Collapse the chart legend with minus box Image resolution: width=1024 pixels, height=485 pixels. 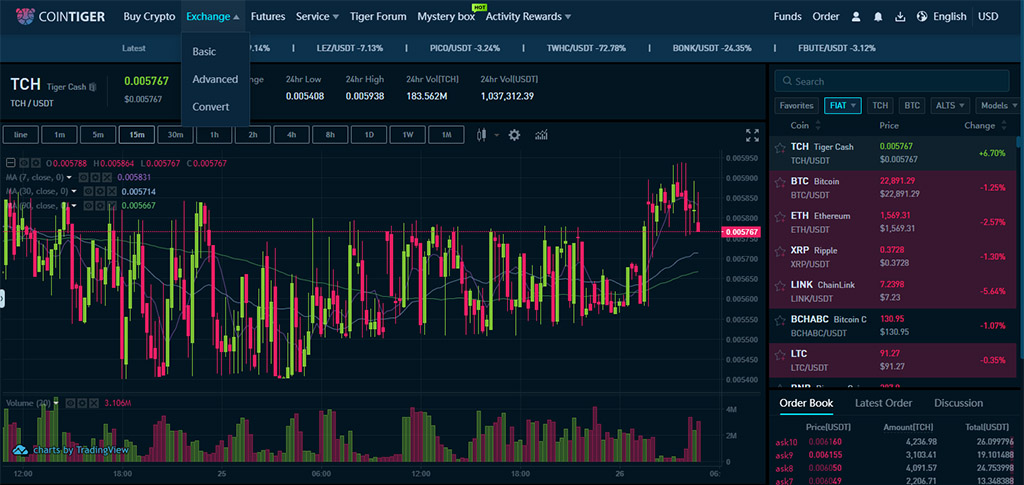tap(10, 163)
